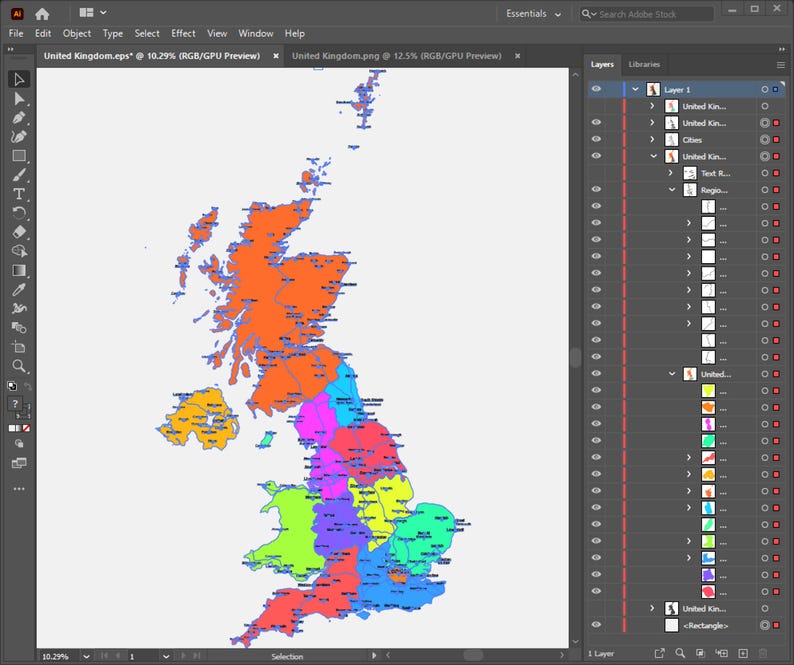This screenshot has height=665, width=794.
Task: Click in Search Adobe Stock field
Action: [647, 14]
